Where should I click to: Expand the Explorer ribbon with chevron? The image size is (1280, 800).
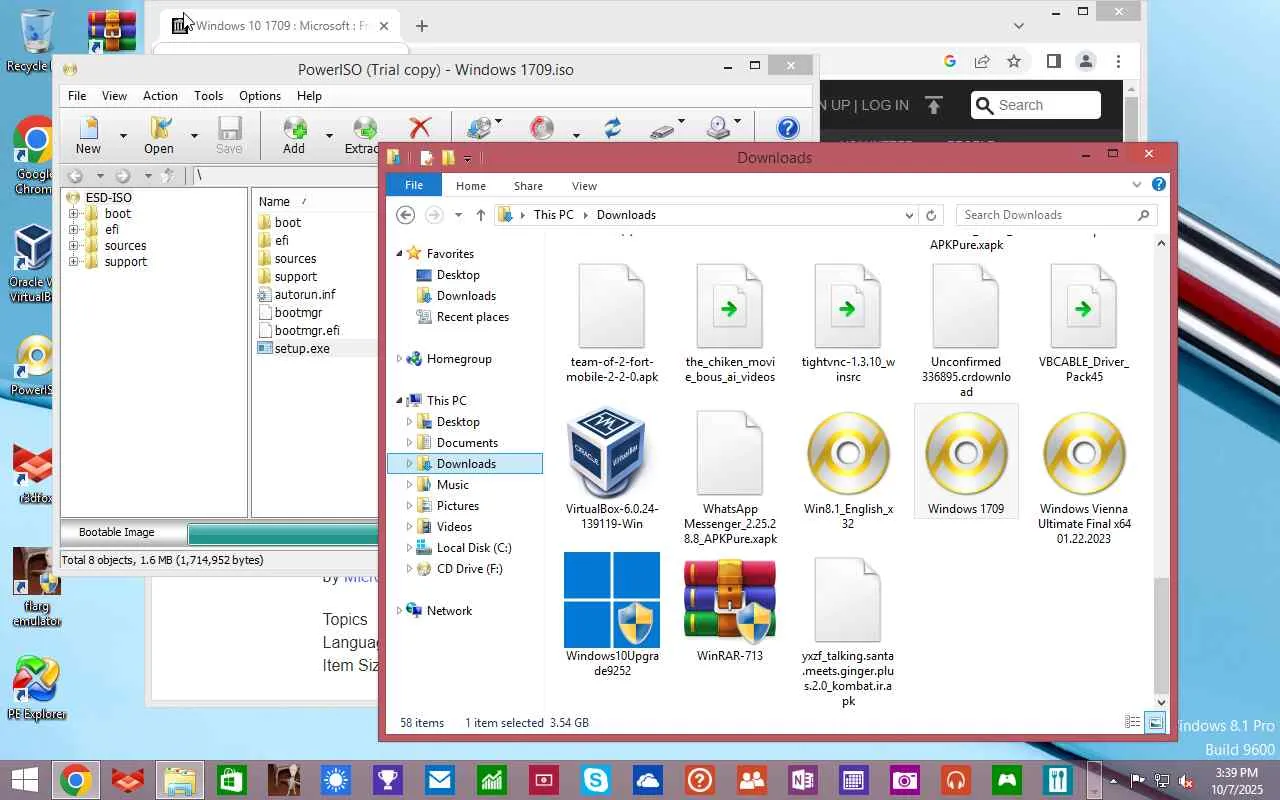(1137, 185)
